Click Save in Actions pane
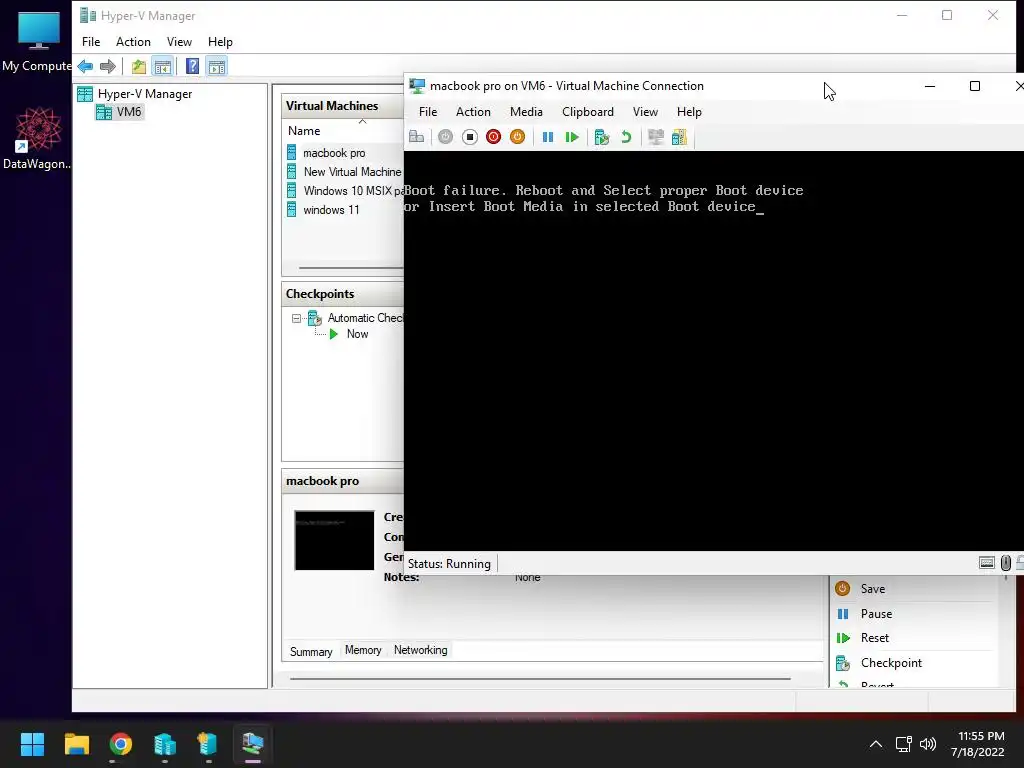The image size is (1024, 768). 872,589
